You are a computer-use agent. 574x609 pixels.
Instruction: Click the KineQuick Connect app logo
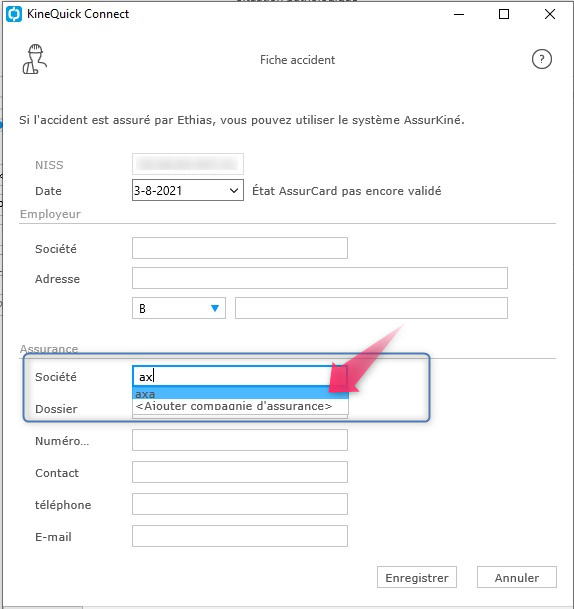point(14,14)
